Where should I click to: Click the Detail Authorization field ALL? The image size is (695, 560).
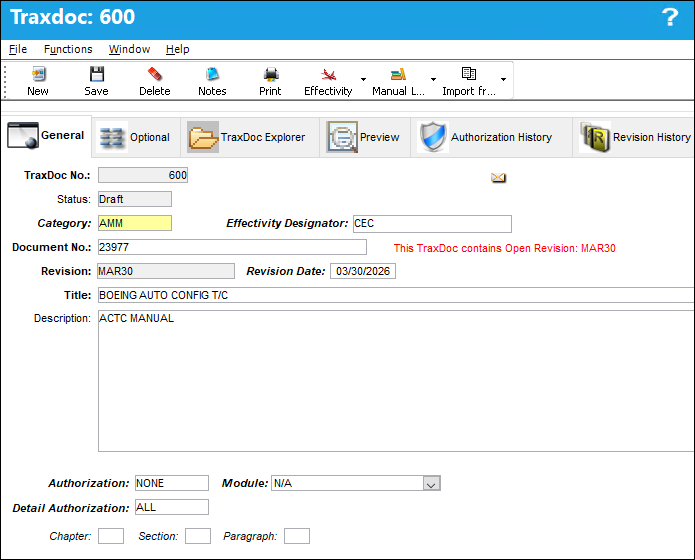point(172,507)
